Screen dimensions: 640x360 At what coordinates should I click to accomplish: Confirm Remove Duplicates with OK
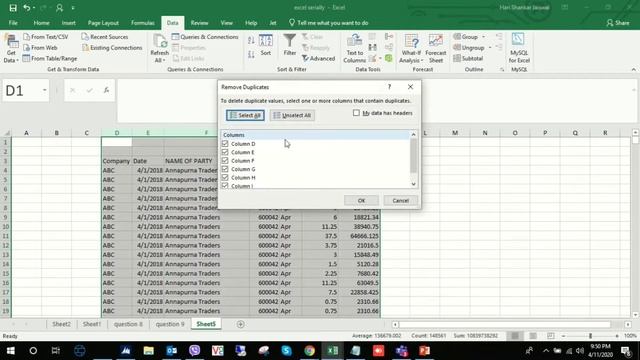pyautogui.click(x=361, y=200)
